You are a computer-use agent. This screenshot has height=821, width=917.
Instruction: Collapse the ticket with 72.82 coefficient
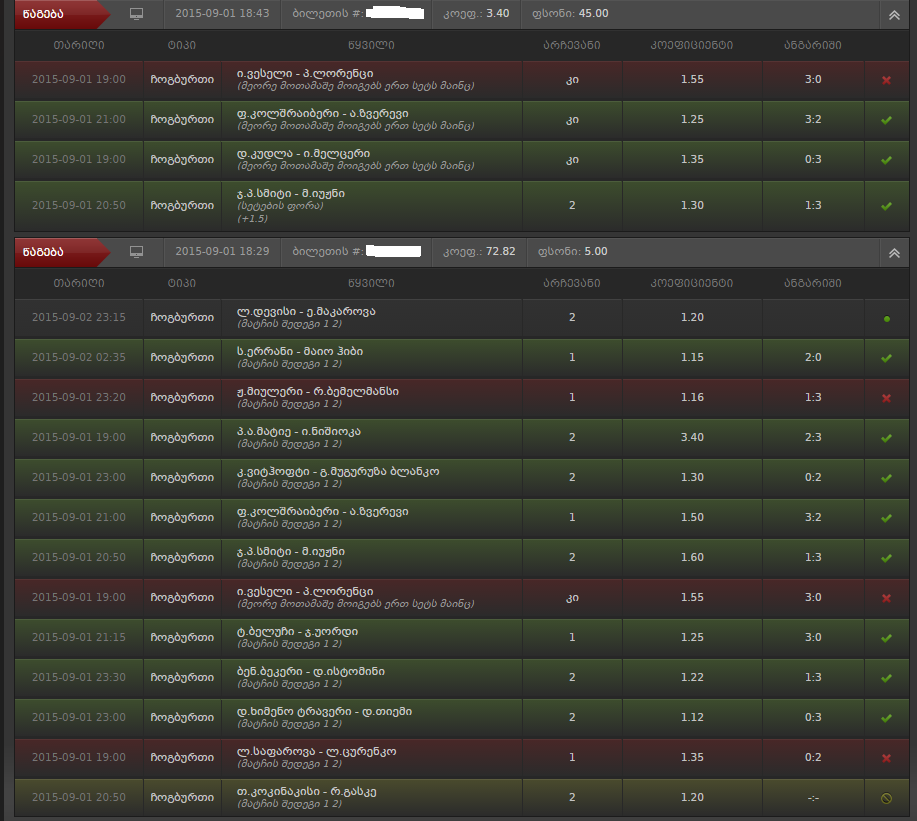tap(894, 253)
